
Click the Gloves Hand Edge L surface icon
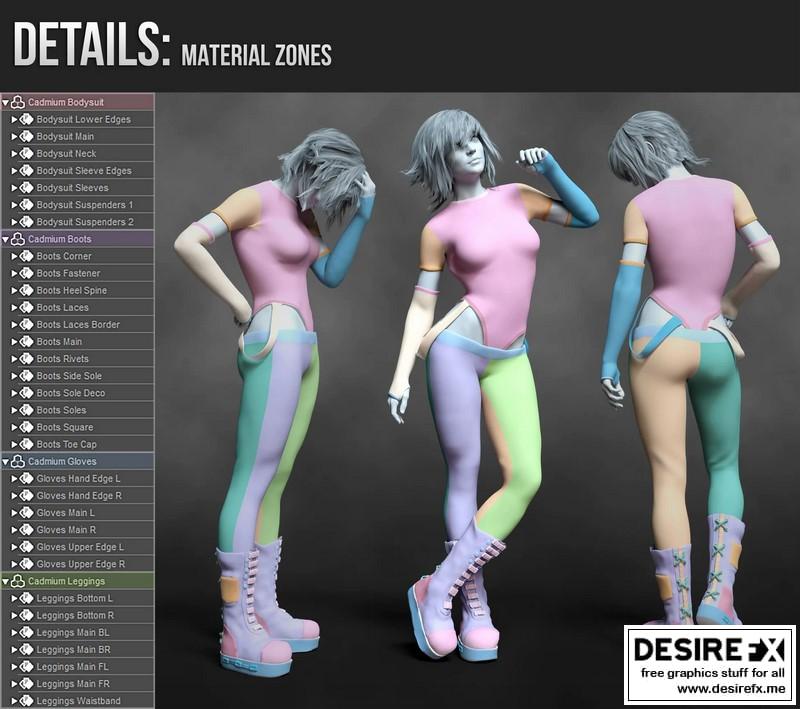26,479
